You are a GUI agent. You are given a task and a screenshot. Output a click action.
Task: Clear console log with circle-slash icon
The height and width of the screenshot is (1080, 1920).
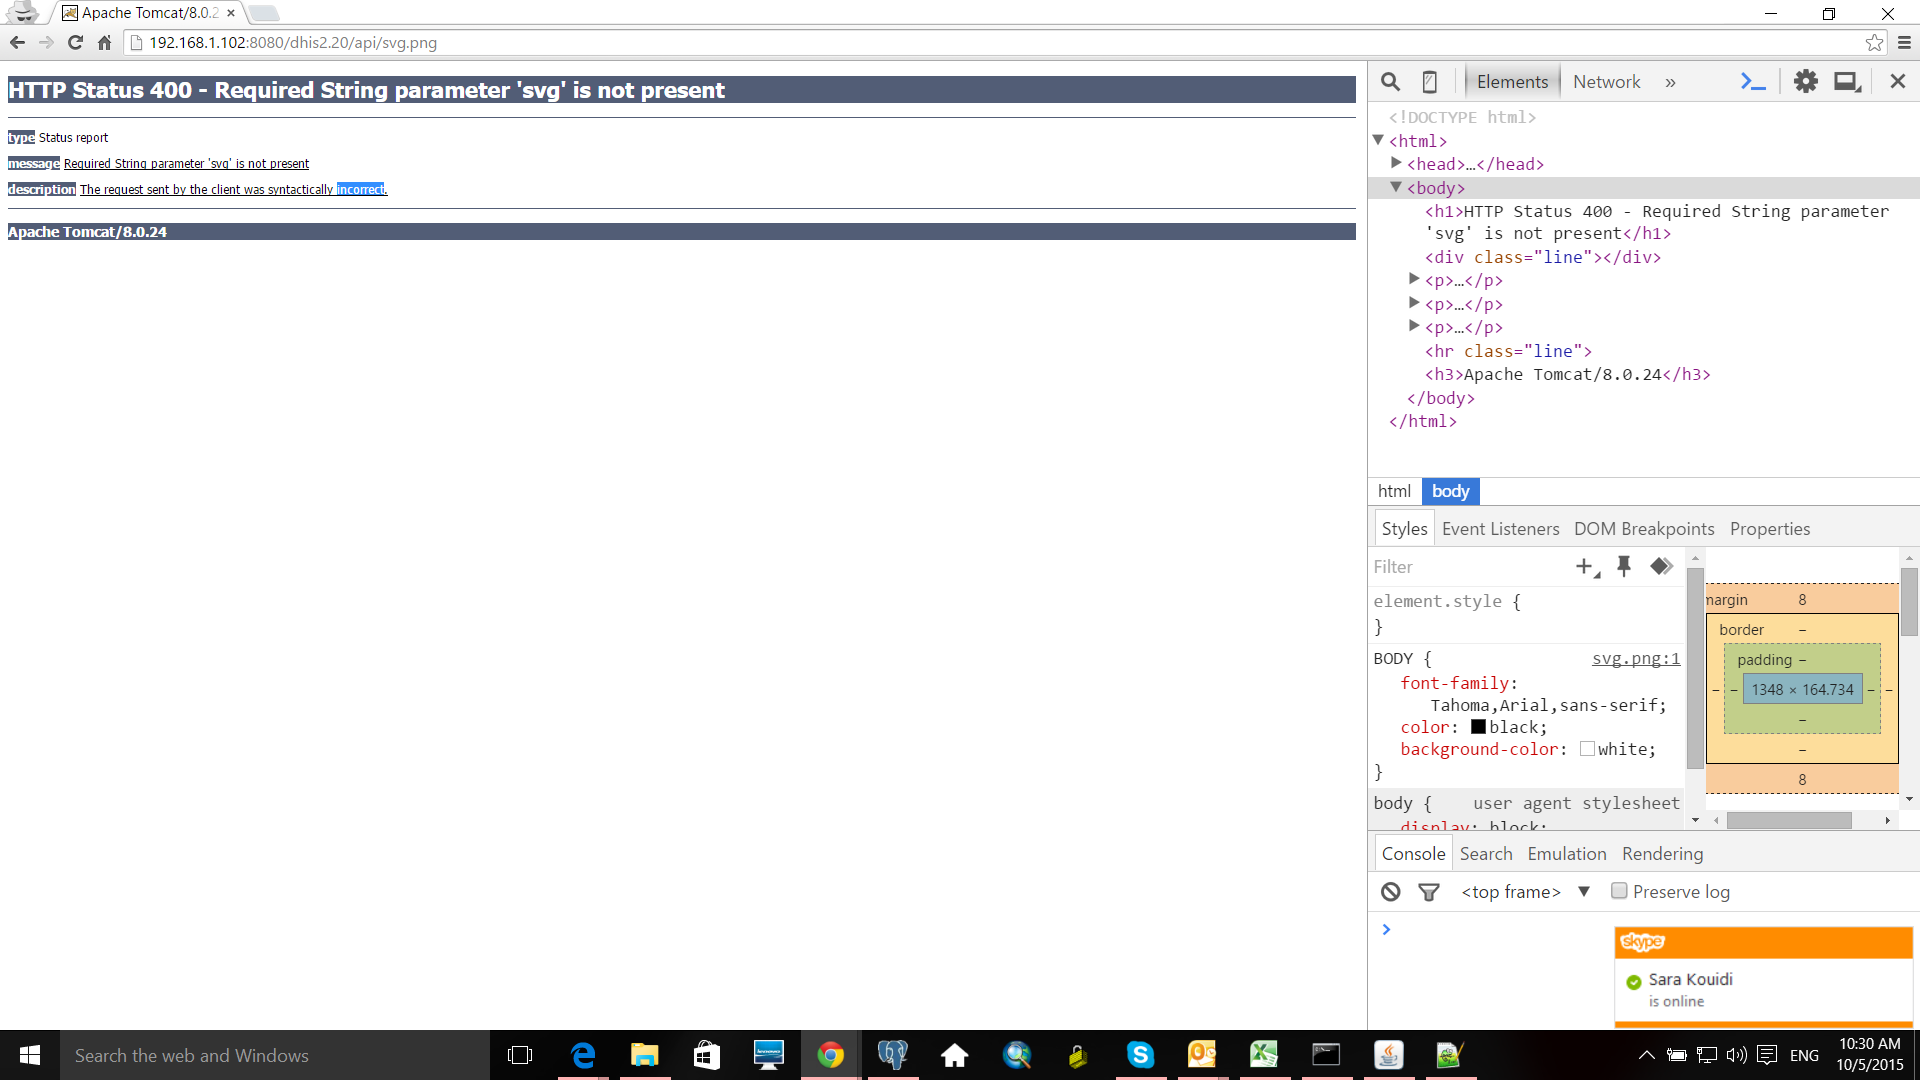(1391, 892)
